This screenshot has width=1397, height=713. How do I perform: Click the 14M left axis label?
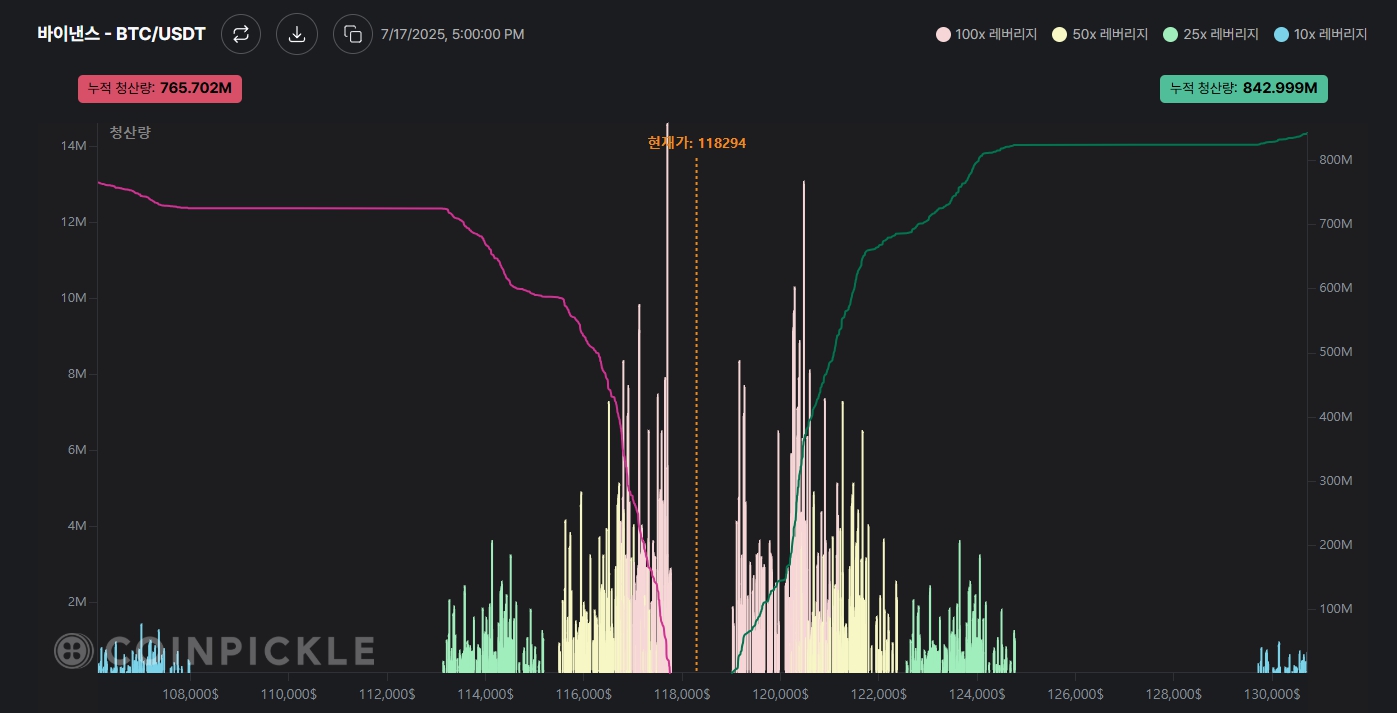[x=74, y=146]
